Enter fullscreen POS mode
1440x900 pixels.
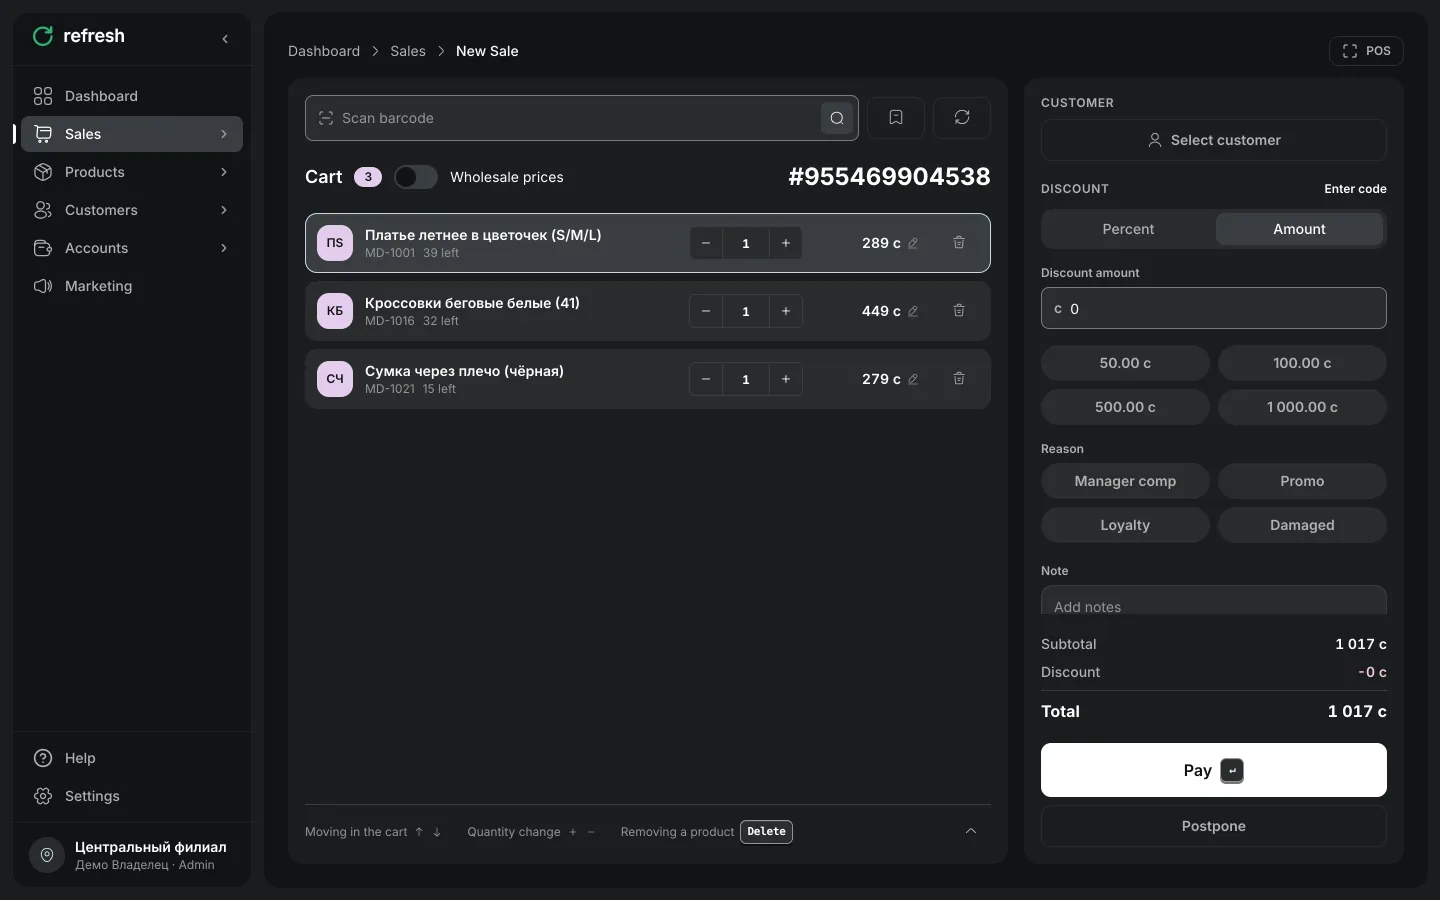coord(1366,51)
